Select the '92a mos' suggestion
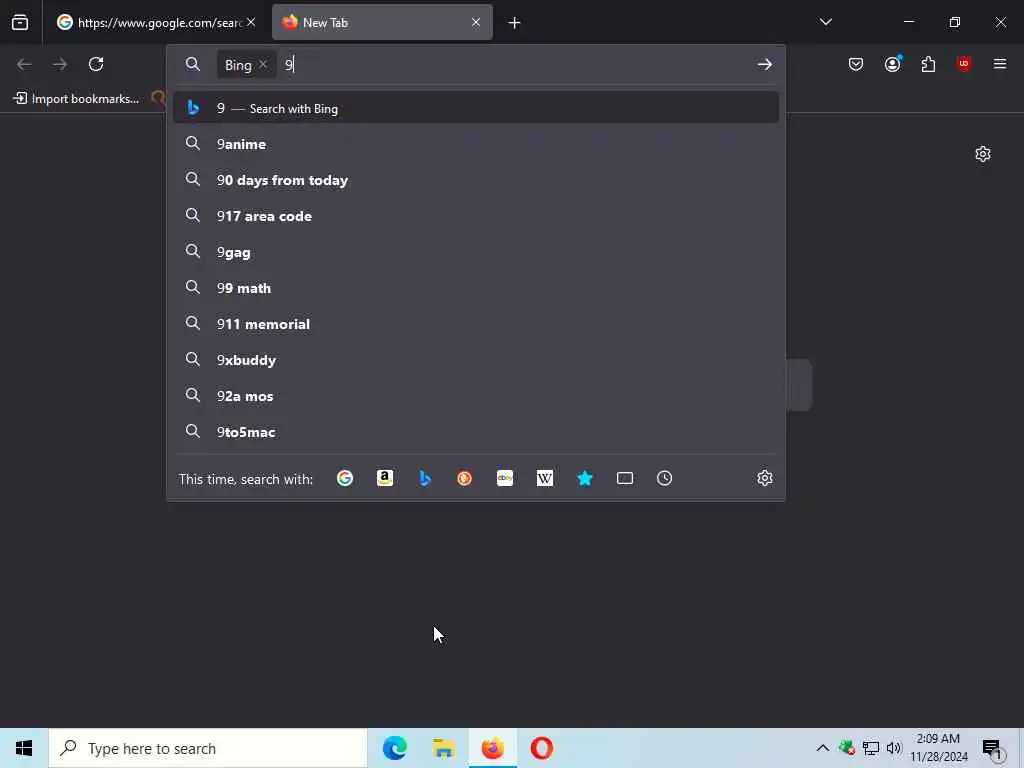This screenshot has height=768, width=1024. [475, 395]
